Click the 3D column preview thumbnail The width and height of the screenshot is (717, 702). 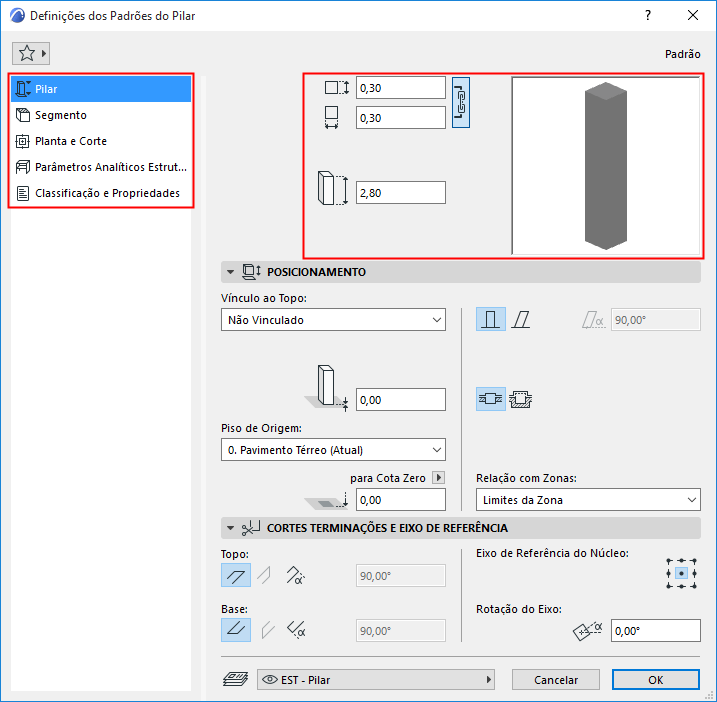point(605,166)
